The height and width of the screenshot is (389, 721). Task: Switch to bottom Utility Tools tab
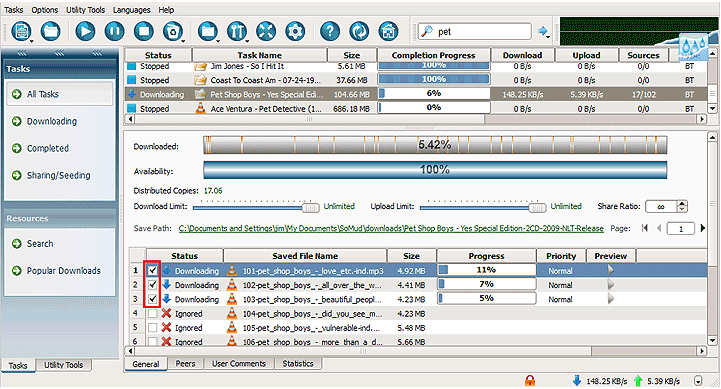point(63,365)
